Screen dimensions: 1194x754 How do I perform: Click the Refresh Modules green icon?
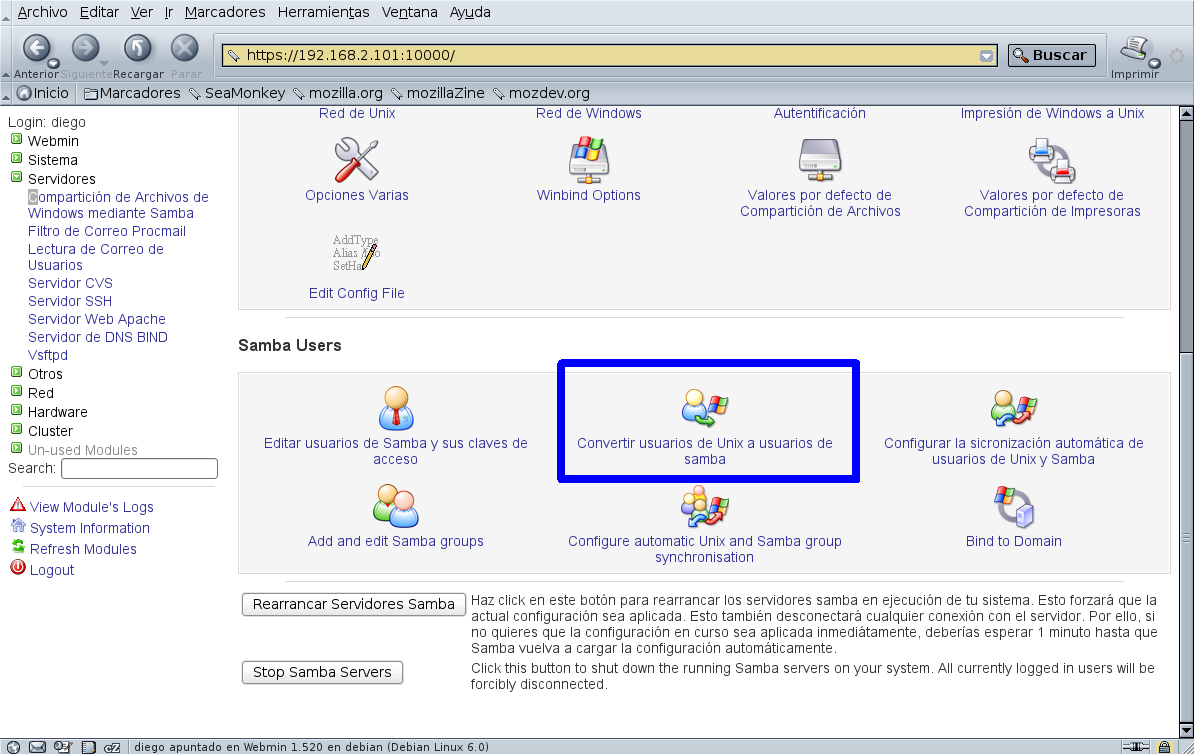pos(18,546)
